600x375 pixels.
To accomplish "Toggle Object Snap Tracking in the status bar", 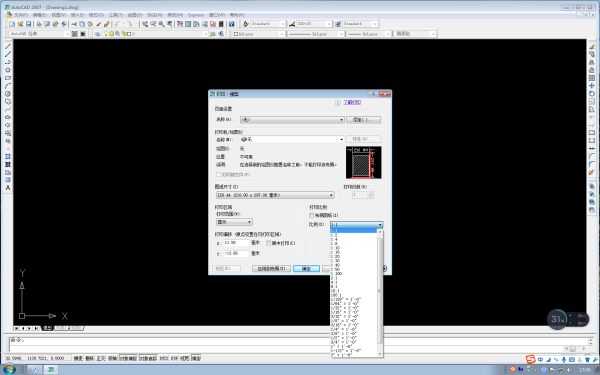I will coord(148,359).
